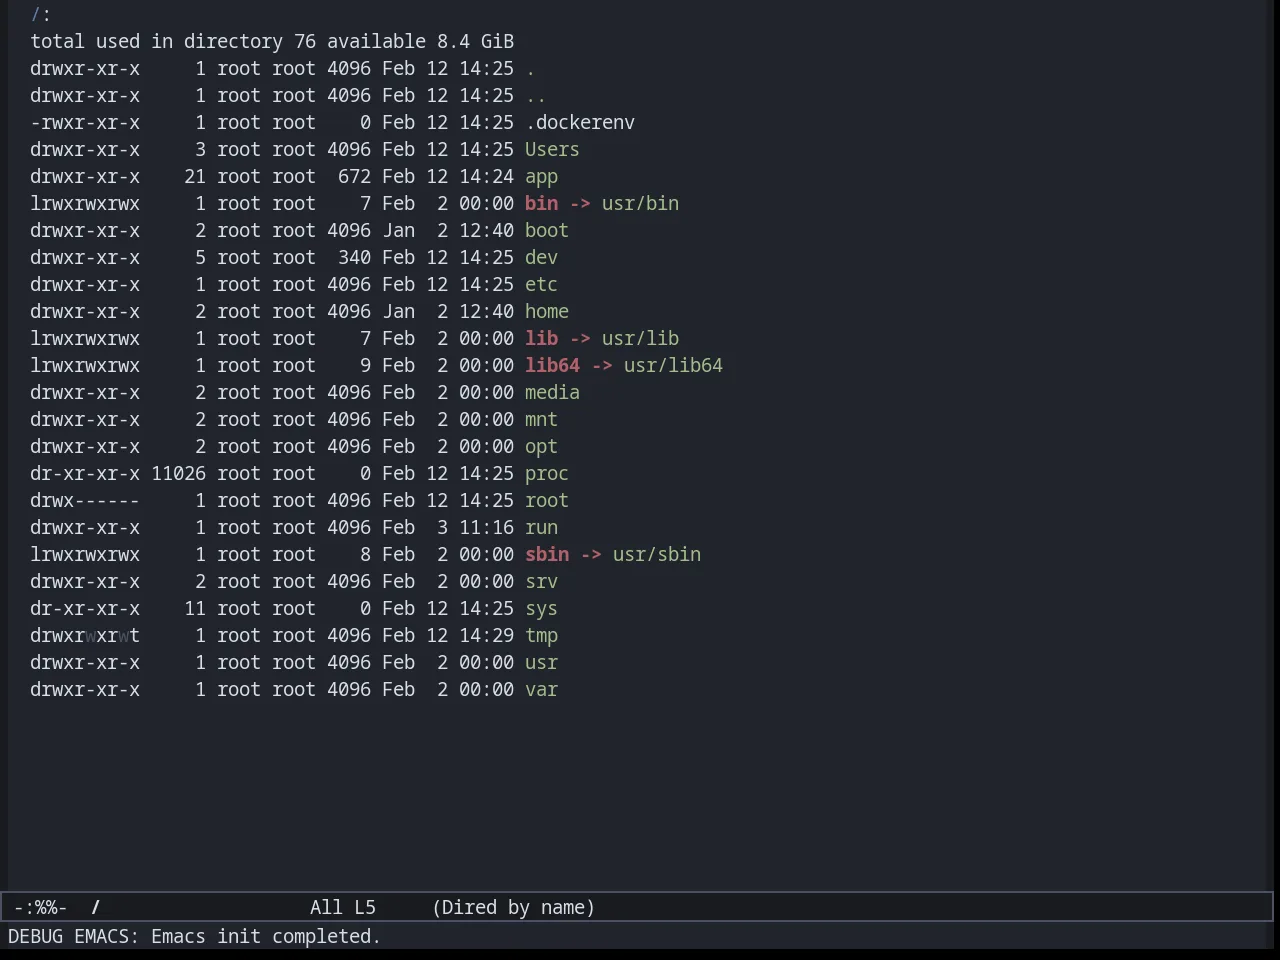This screenshot has height=960, width=1280.
Task: Click the '-:%%-' status in mode line
Action: pos(41,907)
